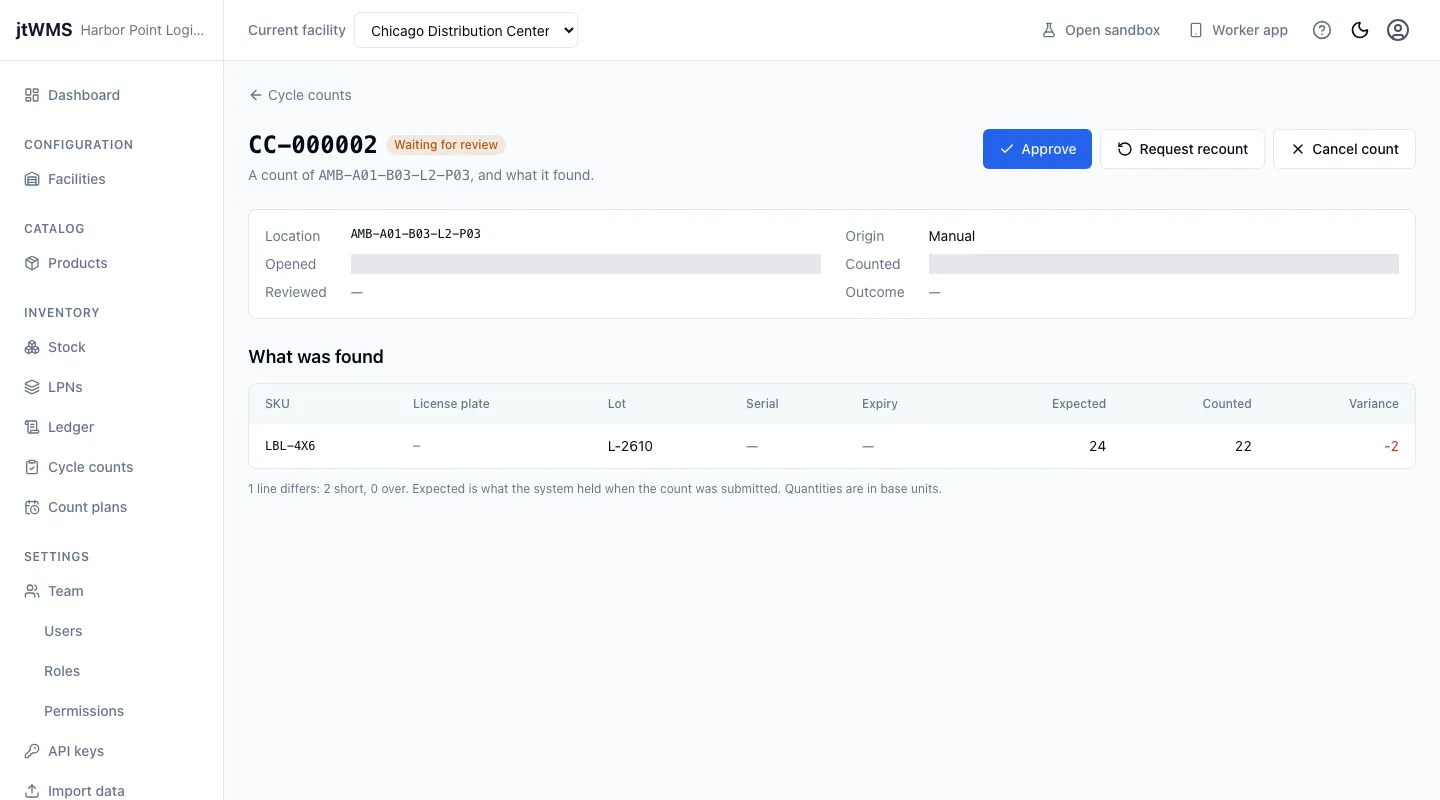Click the Team people icon
The height and width of the screenshot is (800, 1440).
(x=32, y=591)
